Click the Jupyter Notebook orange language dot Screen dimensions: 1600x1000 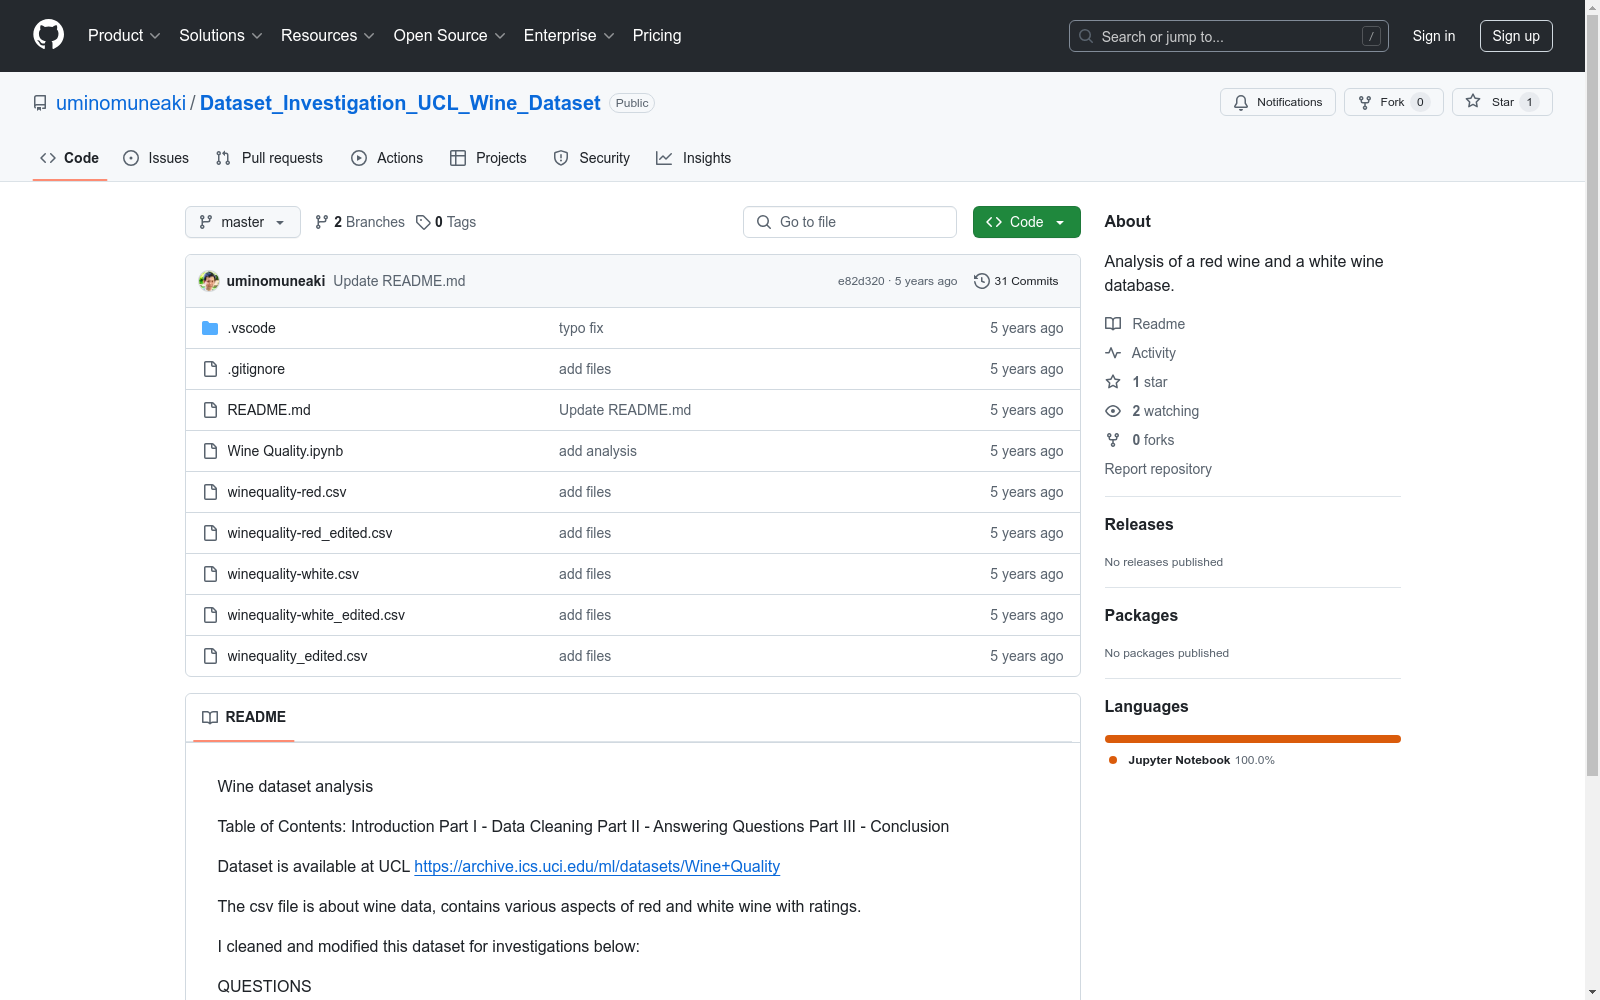coord(1113,760)
